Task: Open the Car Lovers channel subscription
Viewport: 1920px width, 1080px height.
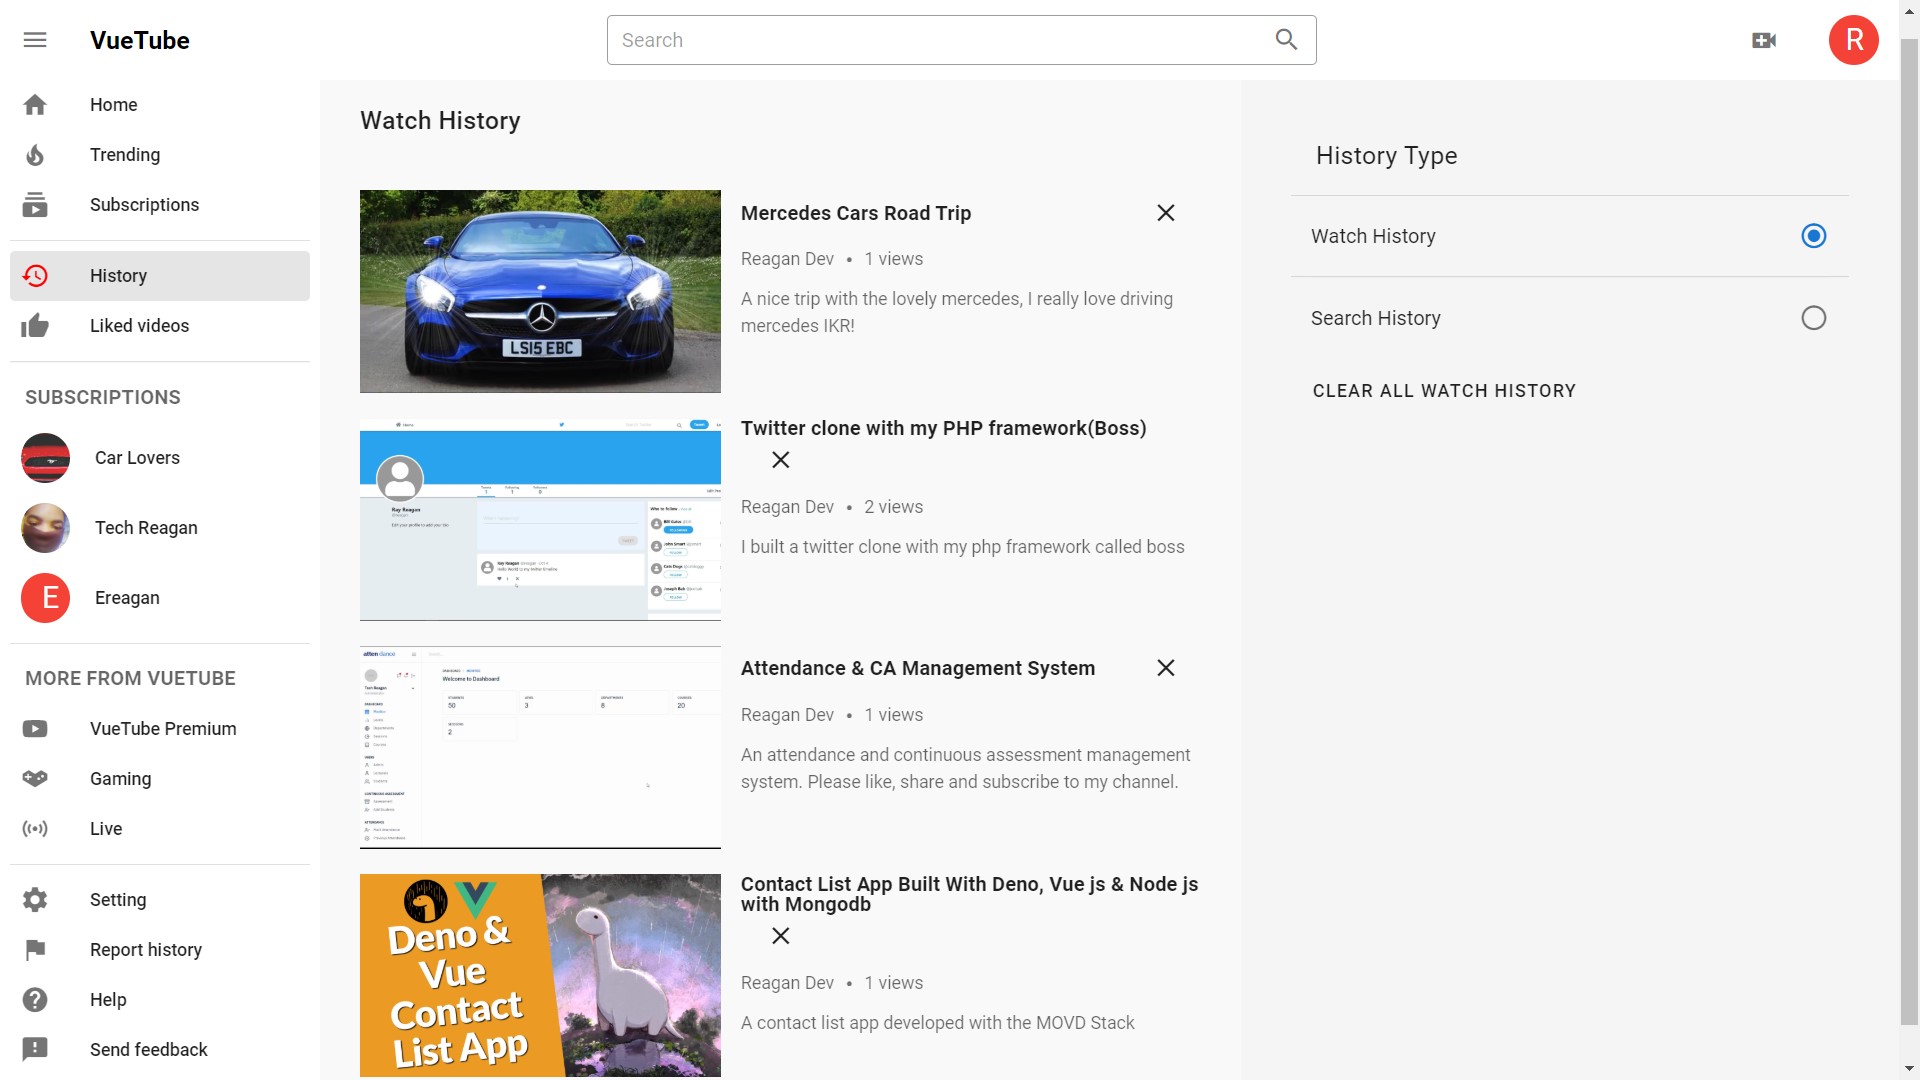Action: click(137, 458)
